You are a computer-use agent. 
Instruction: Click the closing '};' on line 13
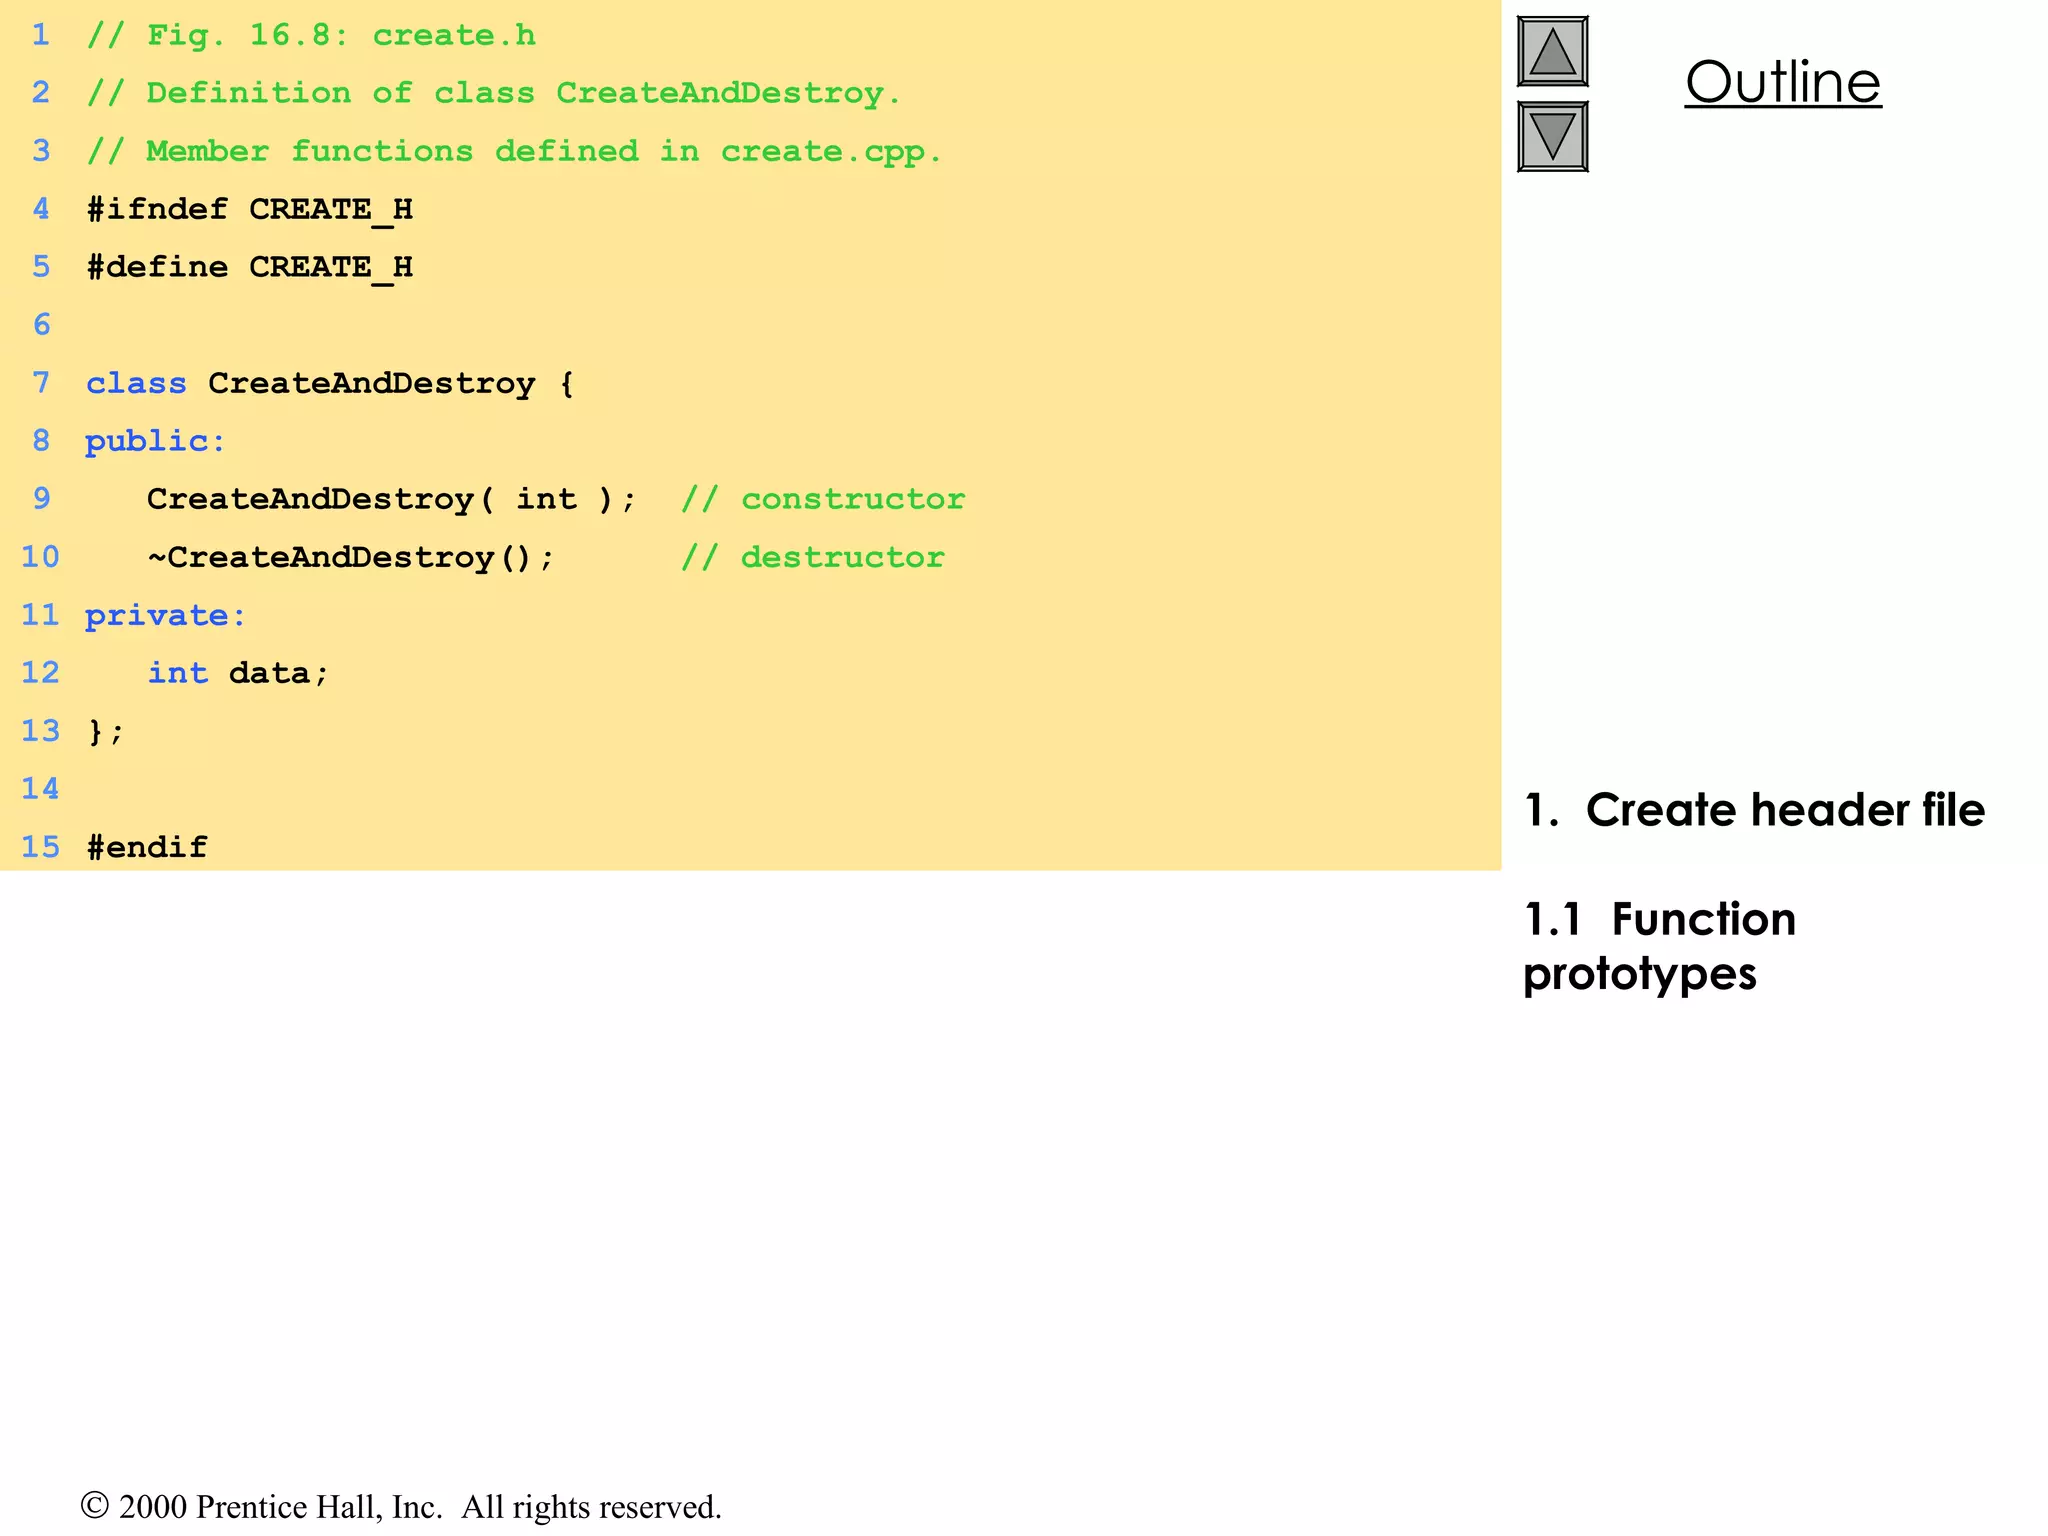[105, 732]
